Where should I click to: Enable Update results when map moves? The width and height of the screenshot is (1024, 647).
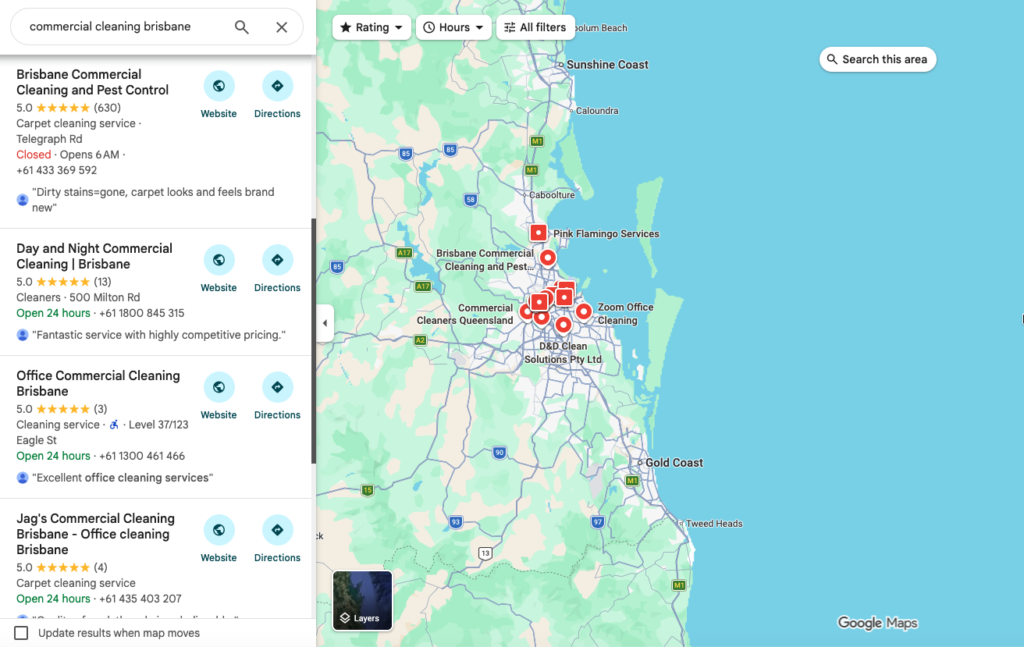[22, 633]
